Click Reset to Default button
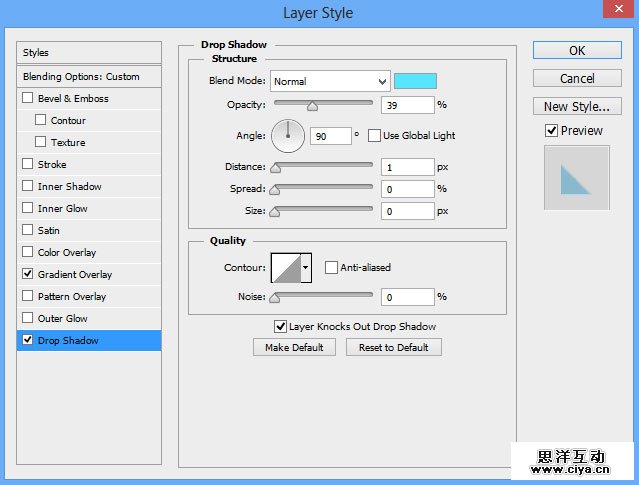 point(393,347)
